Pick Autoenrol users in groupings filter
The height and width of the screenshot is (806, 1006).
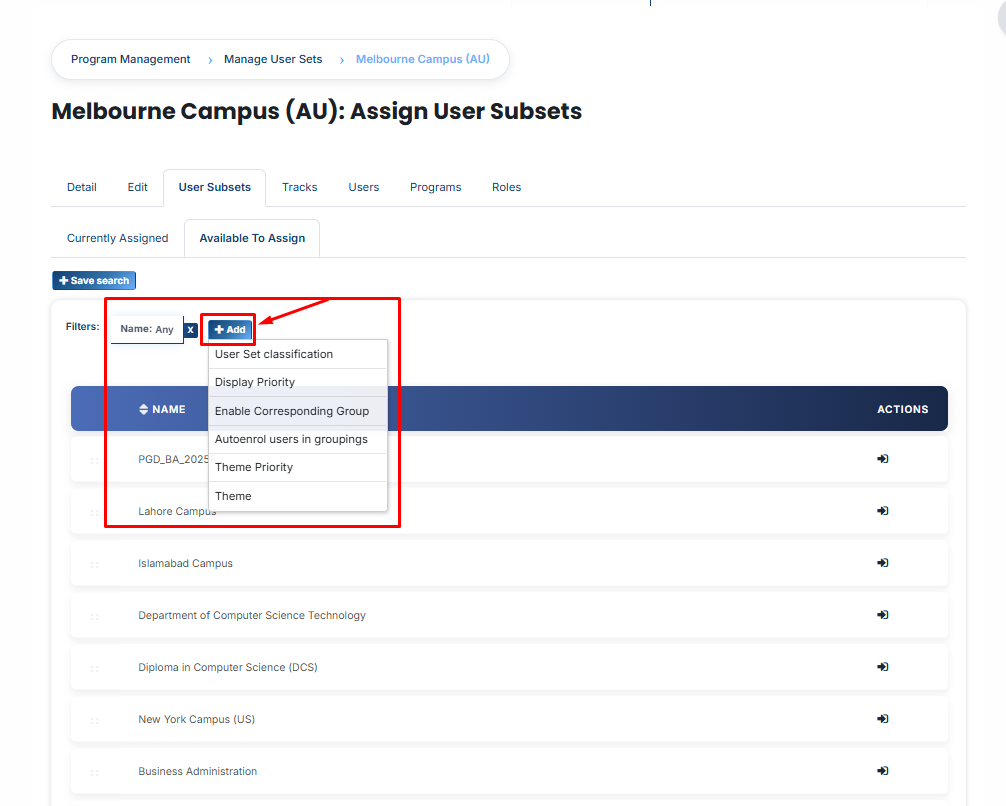pos(298,439)
